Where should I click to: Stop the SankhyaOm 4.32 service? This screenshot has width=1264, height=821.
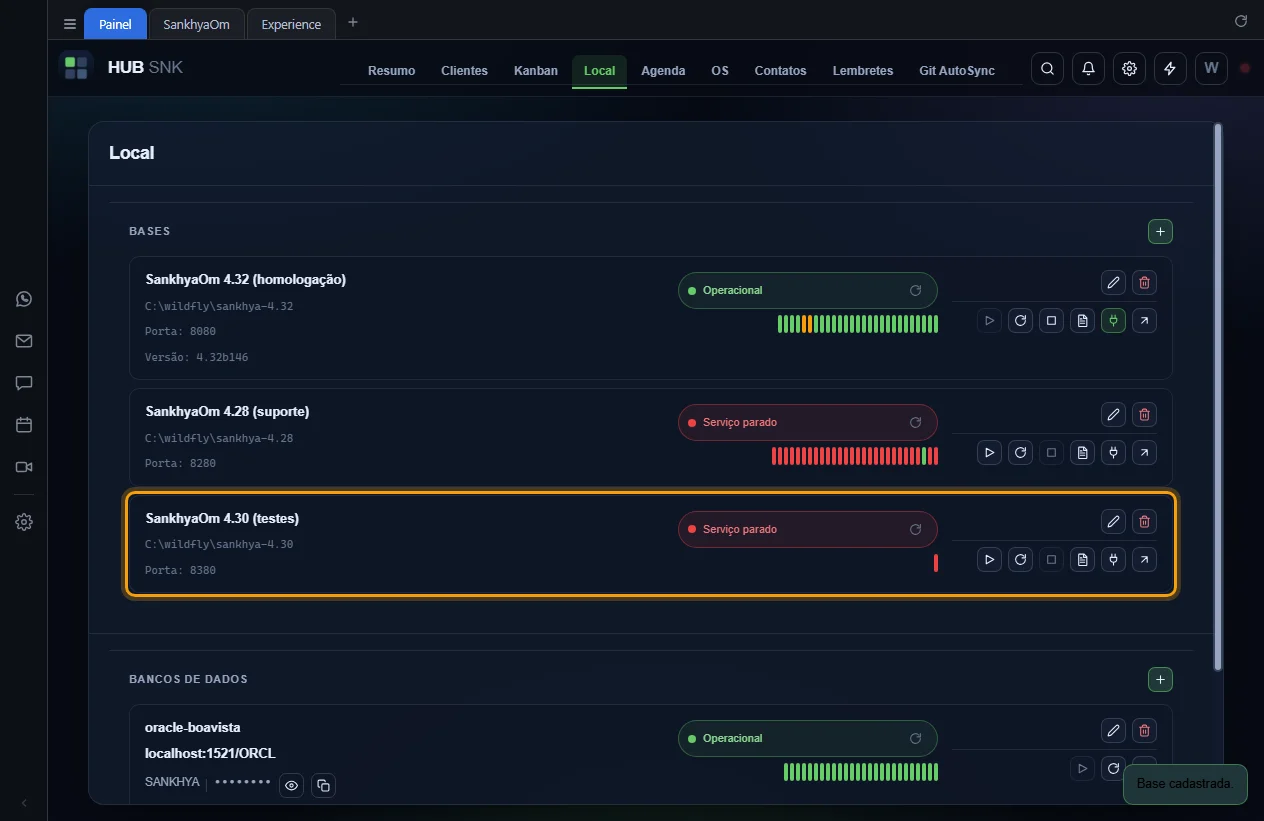click(x=1051, y=321)
